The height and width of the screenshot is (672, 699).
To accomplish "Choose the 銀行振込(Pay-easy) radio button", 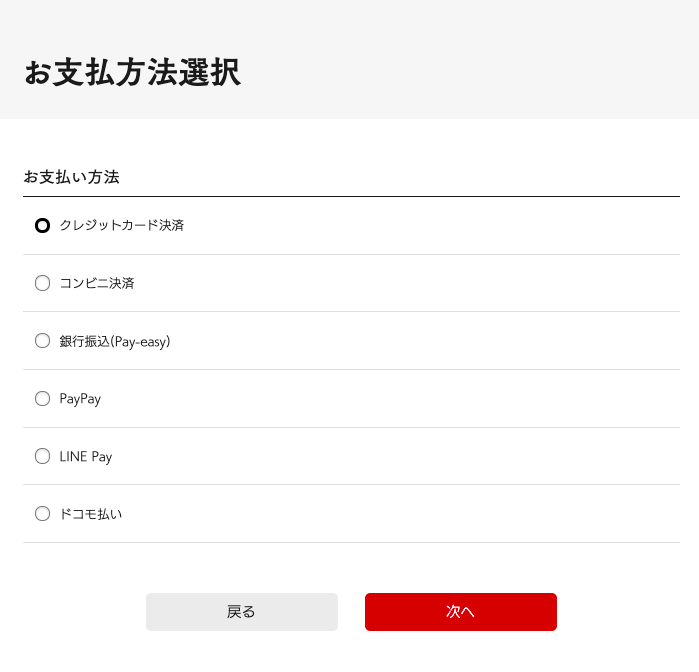I will coord(42,341).
